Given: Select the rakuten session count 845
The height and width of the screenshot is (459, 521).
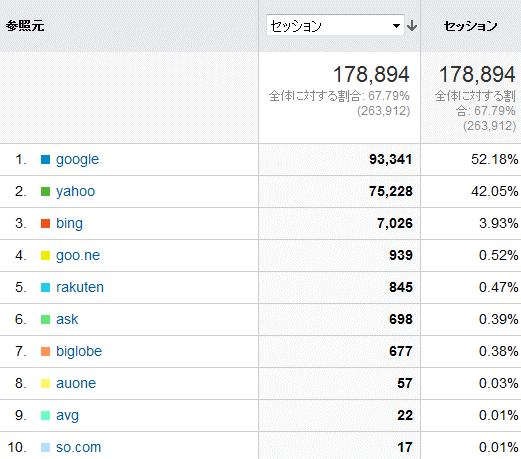Looking at the screenshot, I should (x=401, y=287).
